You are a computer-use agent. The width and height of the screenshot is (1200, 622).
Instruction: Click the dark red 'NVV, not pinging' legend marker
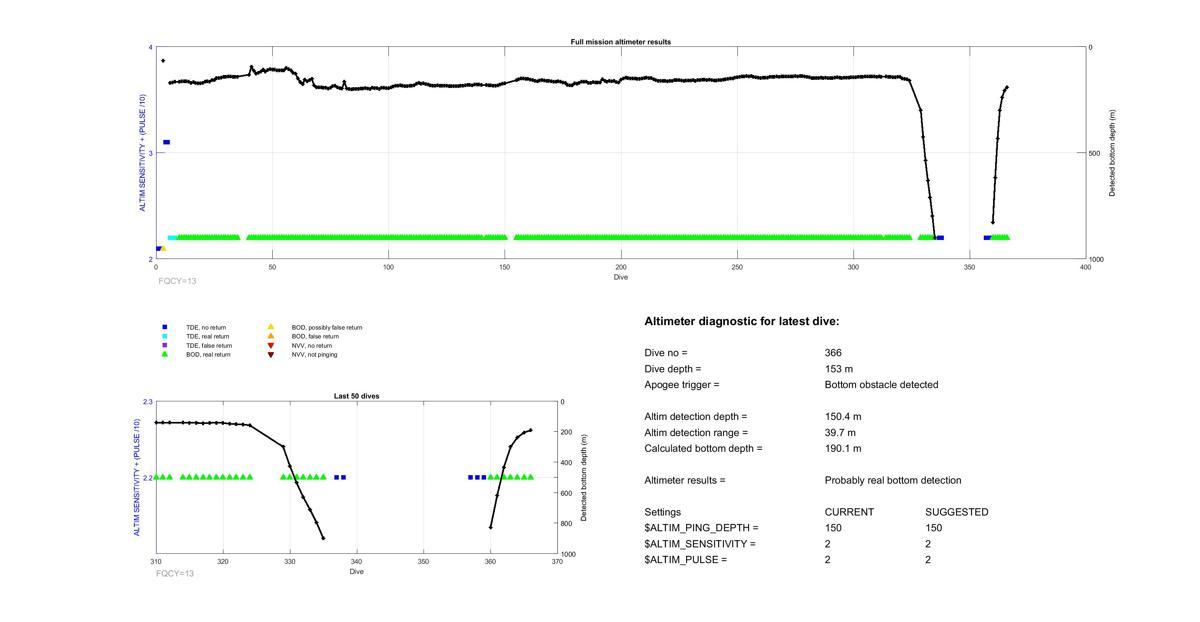pos(270,354)
